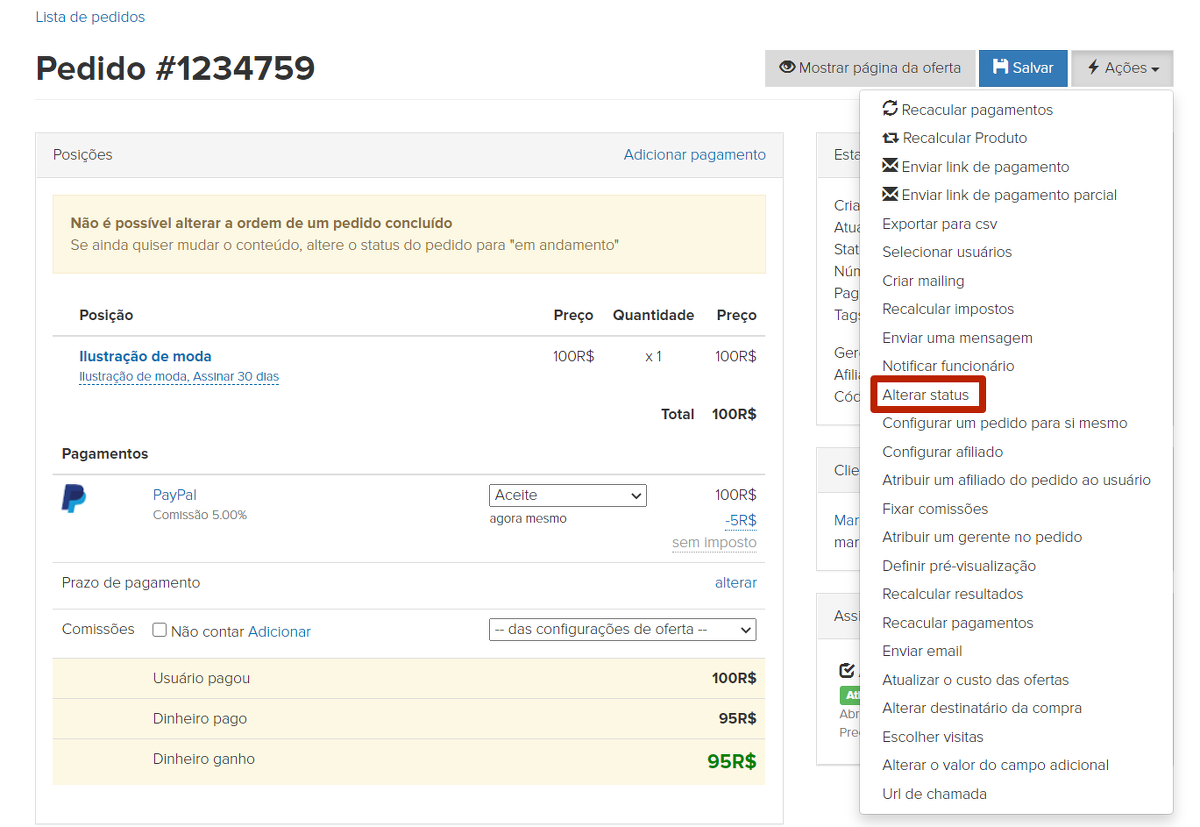Choose Exportar para csv menu option

click(x=939, y=224)
